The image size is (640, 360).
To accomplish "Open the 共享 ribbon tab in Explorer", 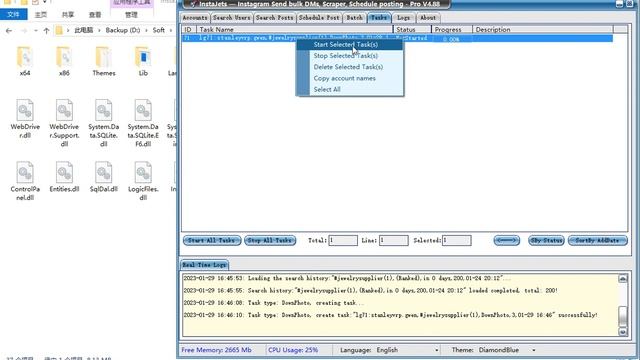I will point(68,15).
